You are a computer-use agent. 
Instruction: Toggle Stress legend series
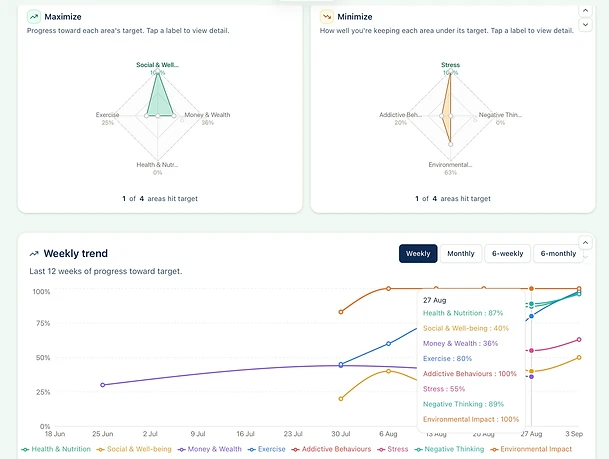pos(393,449)
